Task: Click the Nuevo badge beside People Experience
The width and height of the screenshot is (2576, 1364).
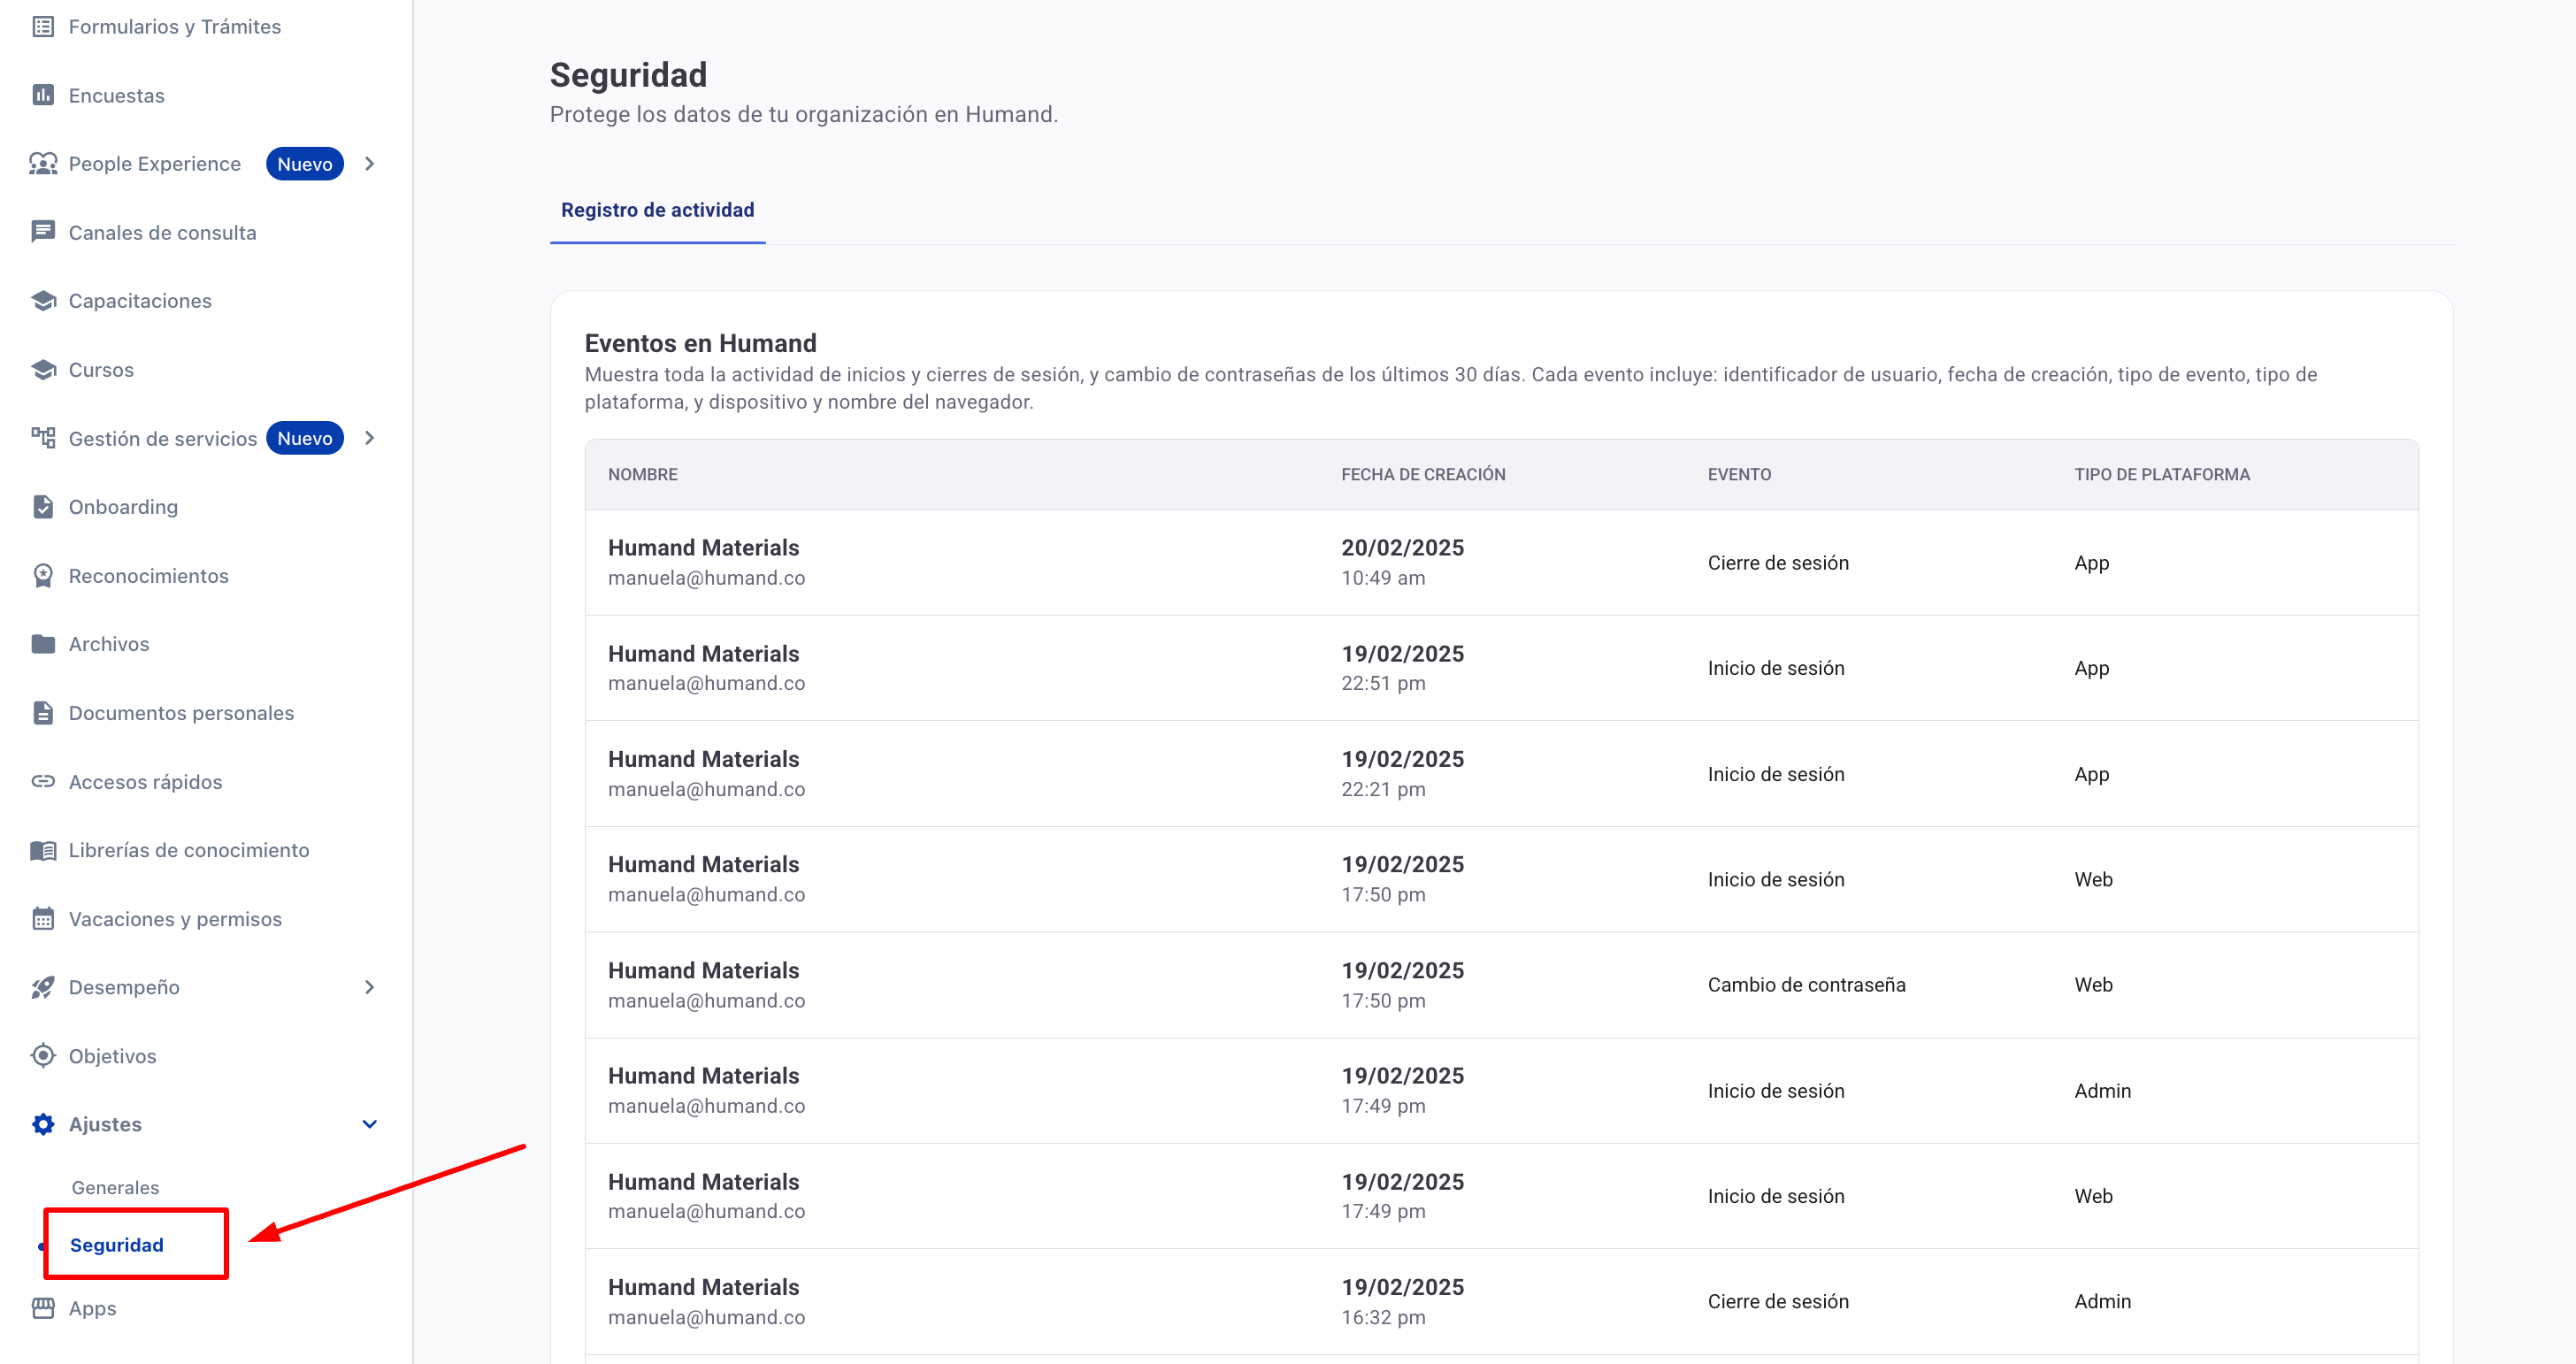Action: pos(305,164)
